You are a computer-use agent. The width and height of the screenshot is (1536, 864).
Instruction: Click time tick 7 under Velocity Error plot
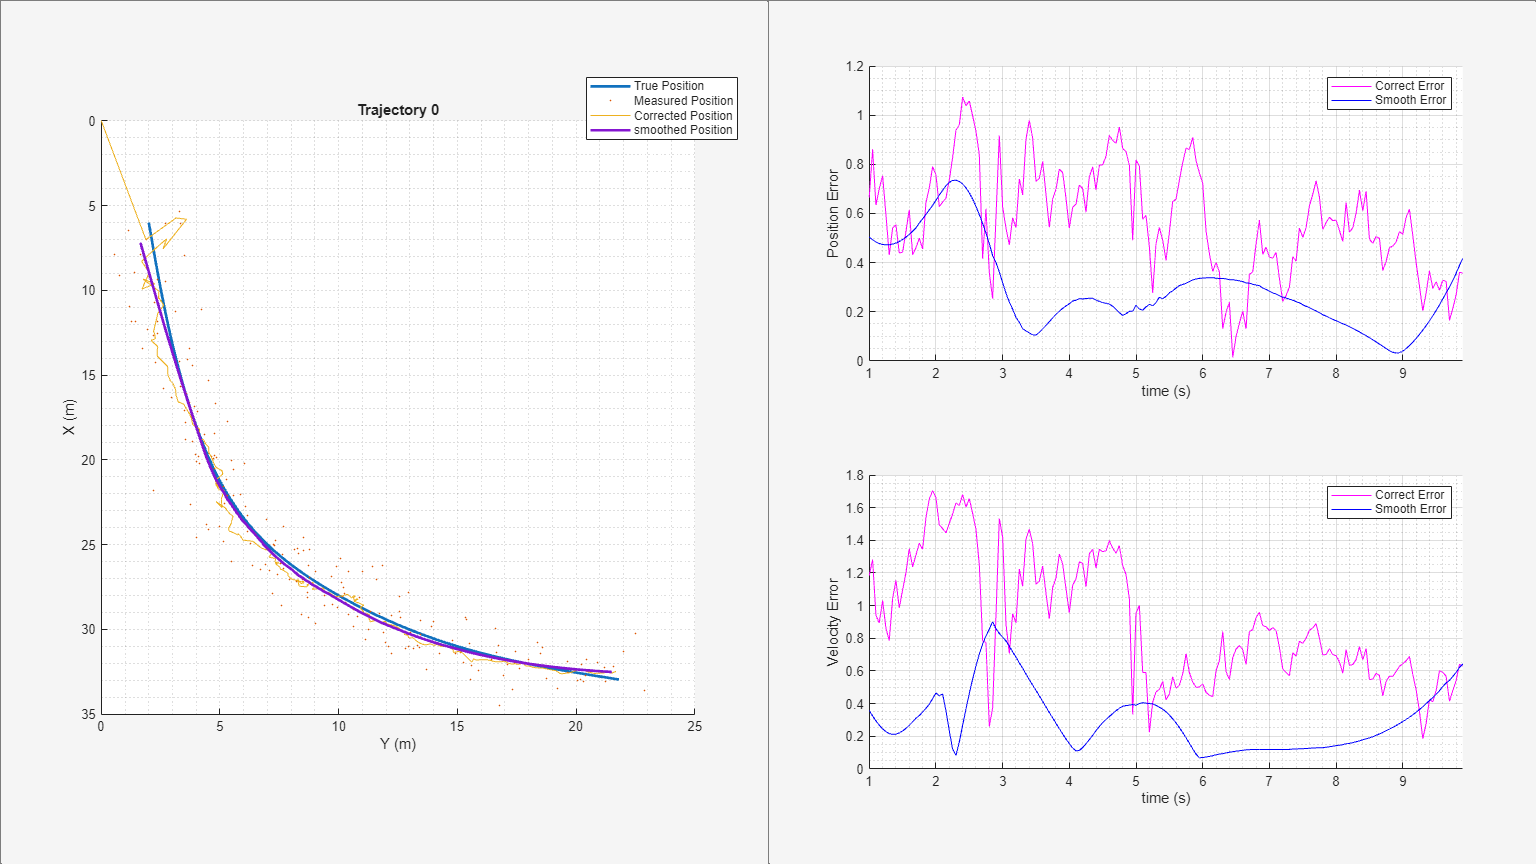click(1269, 781)
